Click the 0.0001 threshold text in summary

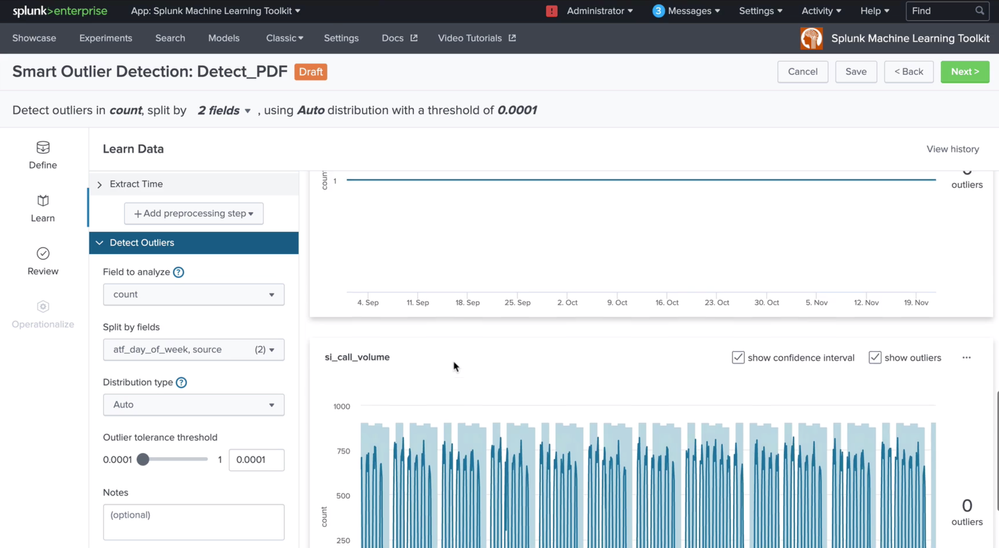517,110
